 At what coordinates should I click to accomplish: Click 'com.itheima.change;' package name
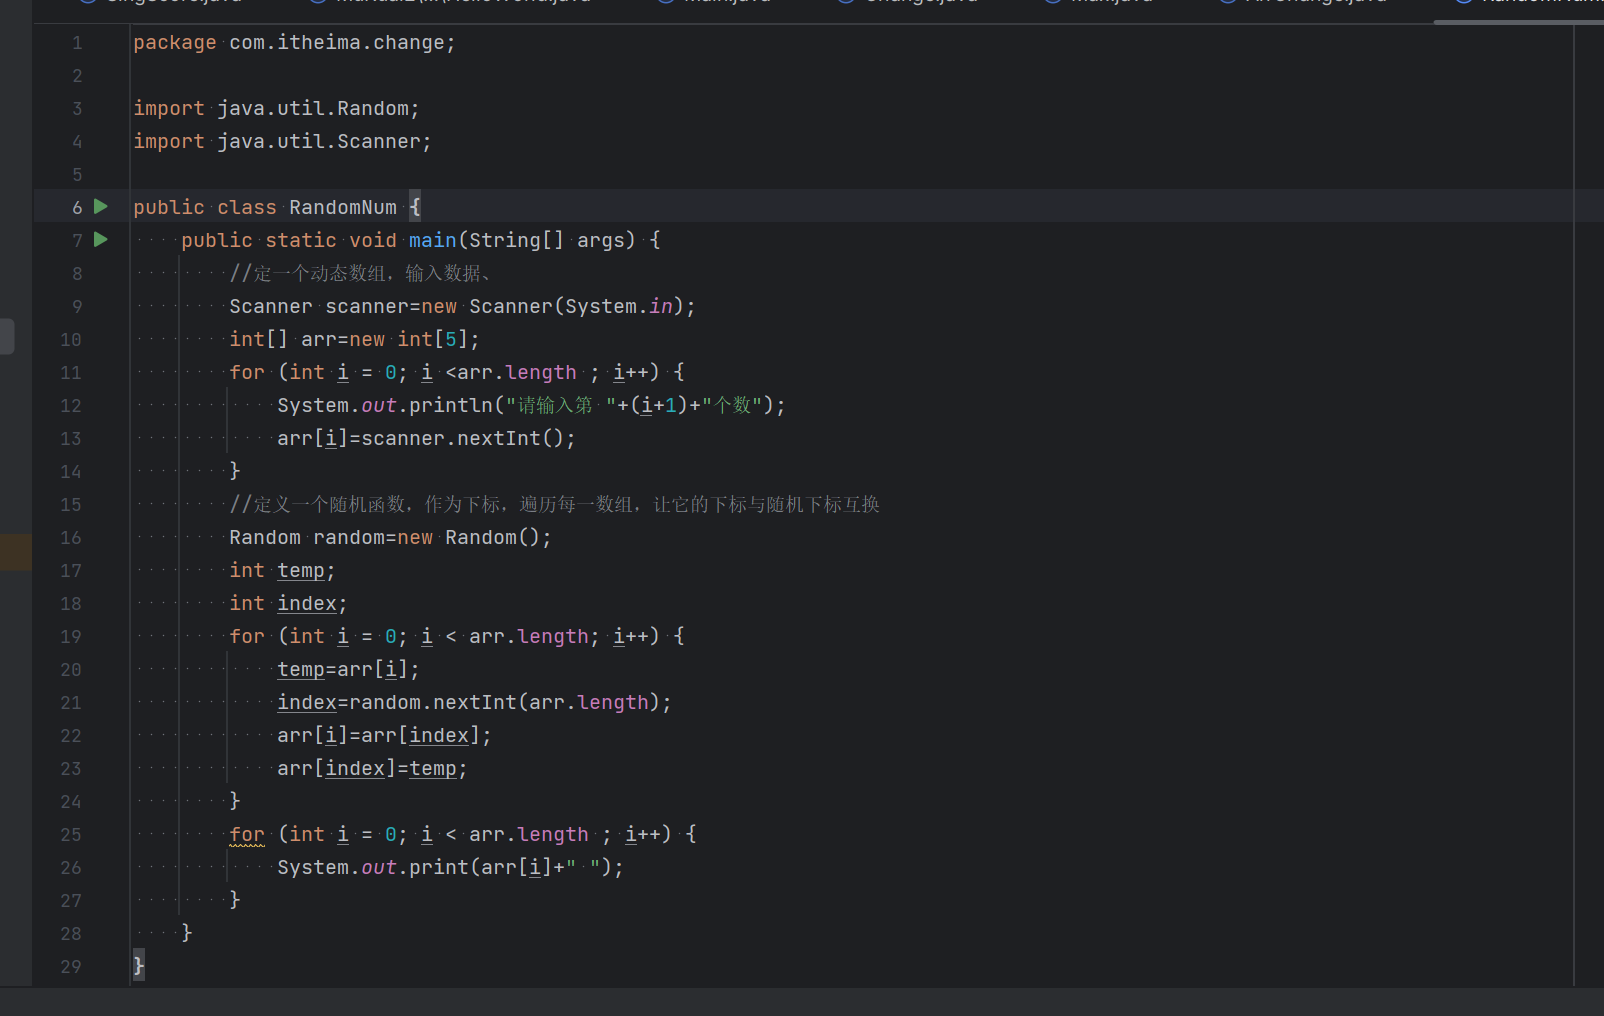[x=342, y=43]
